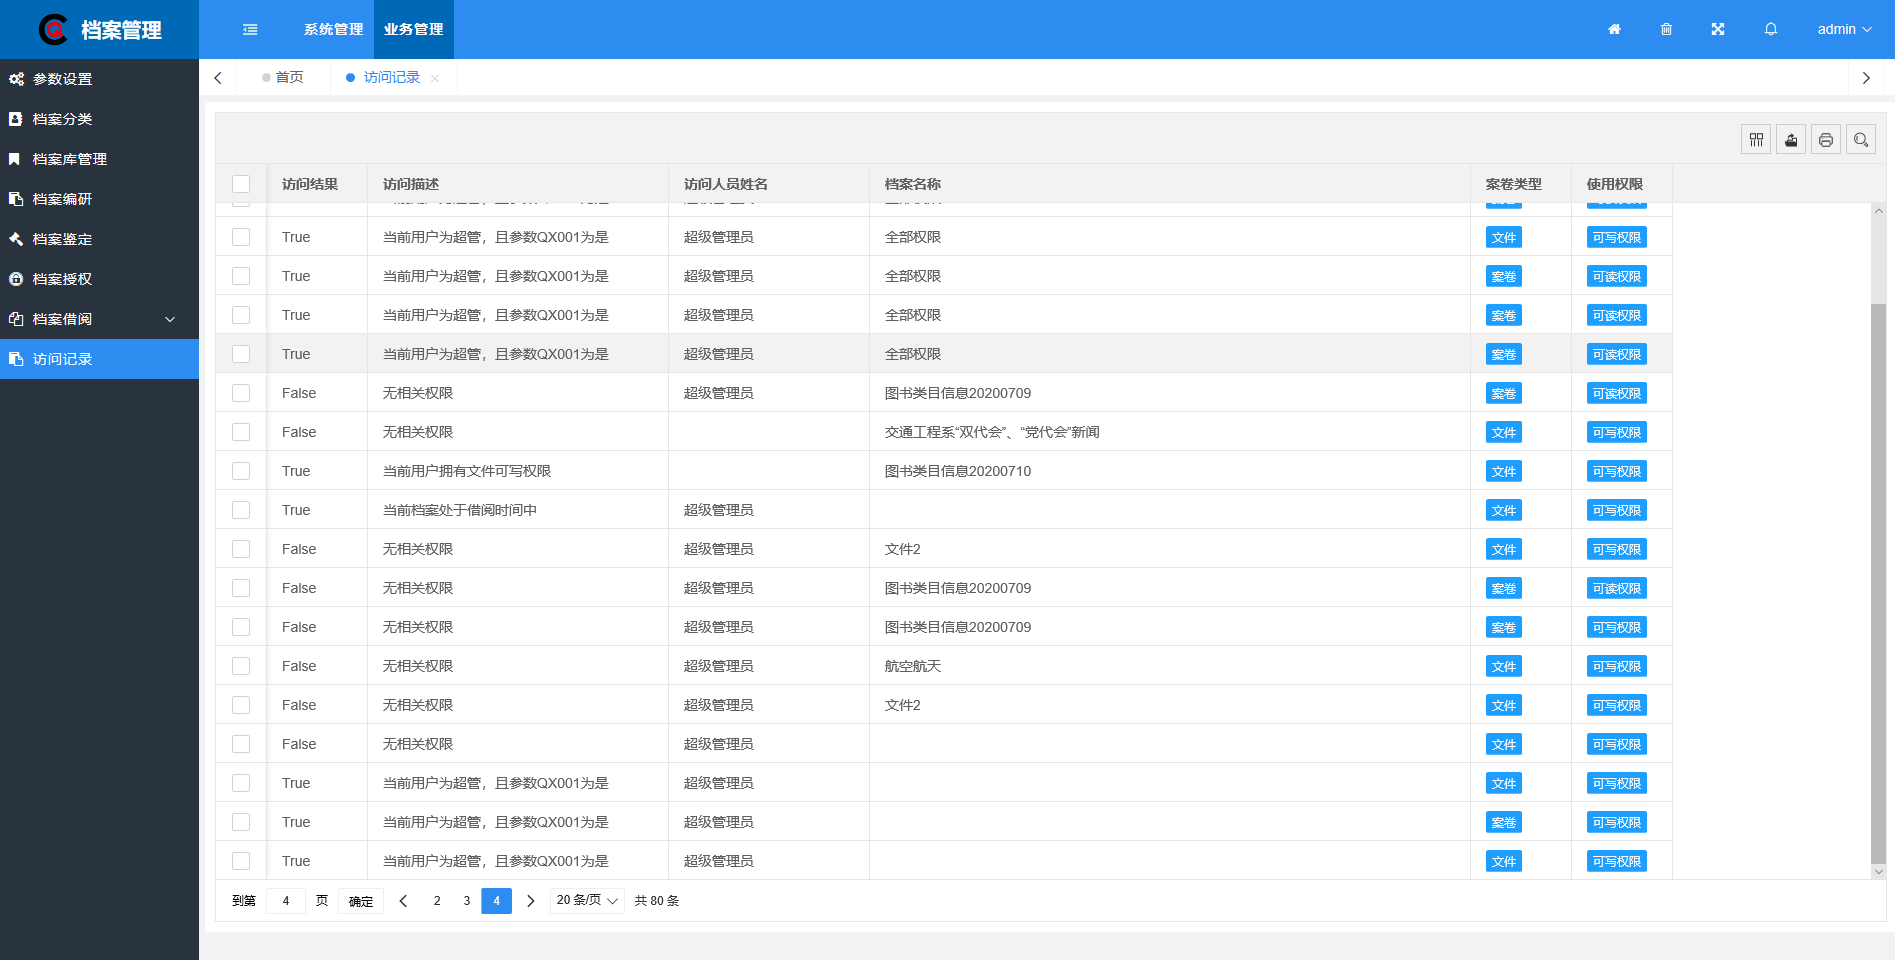Expand the 档案借阅 sidebar menu
This screenshot has width=1895, height=960.
pyautogui.click(x=99, y=319)
